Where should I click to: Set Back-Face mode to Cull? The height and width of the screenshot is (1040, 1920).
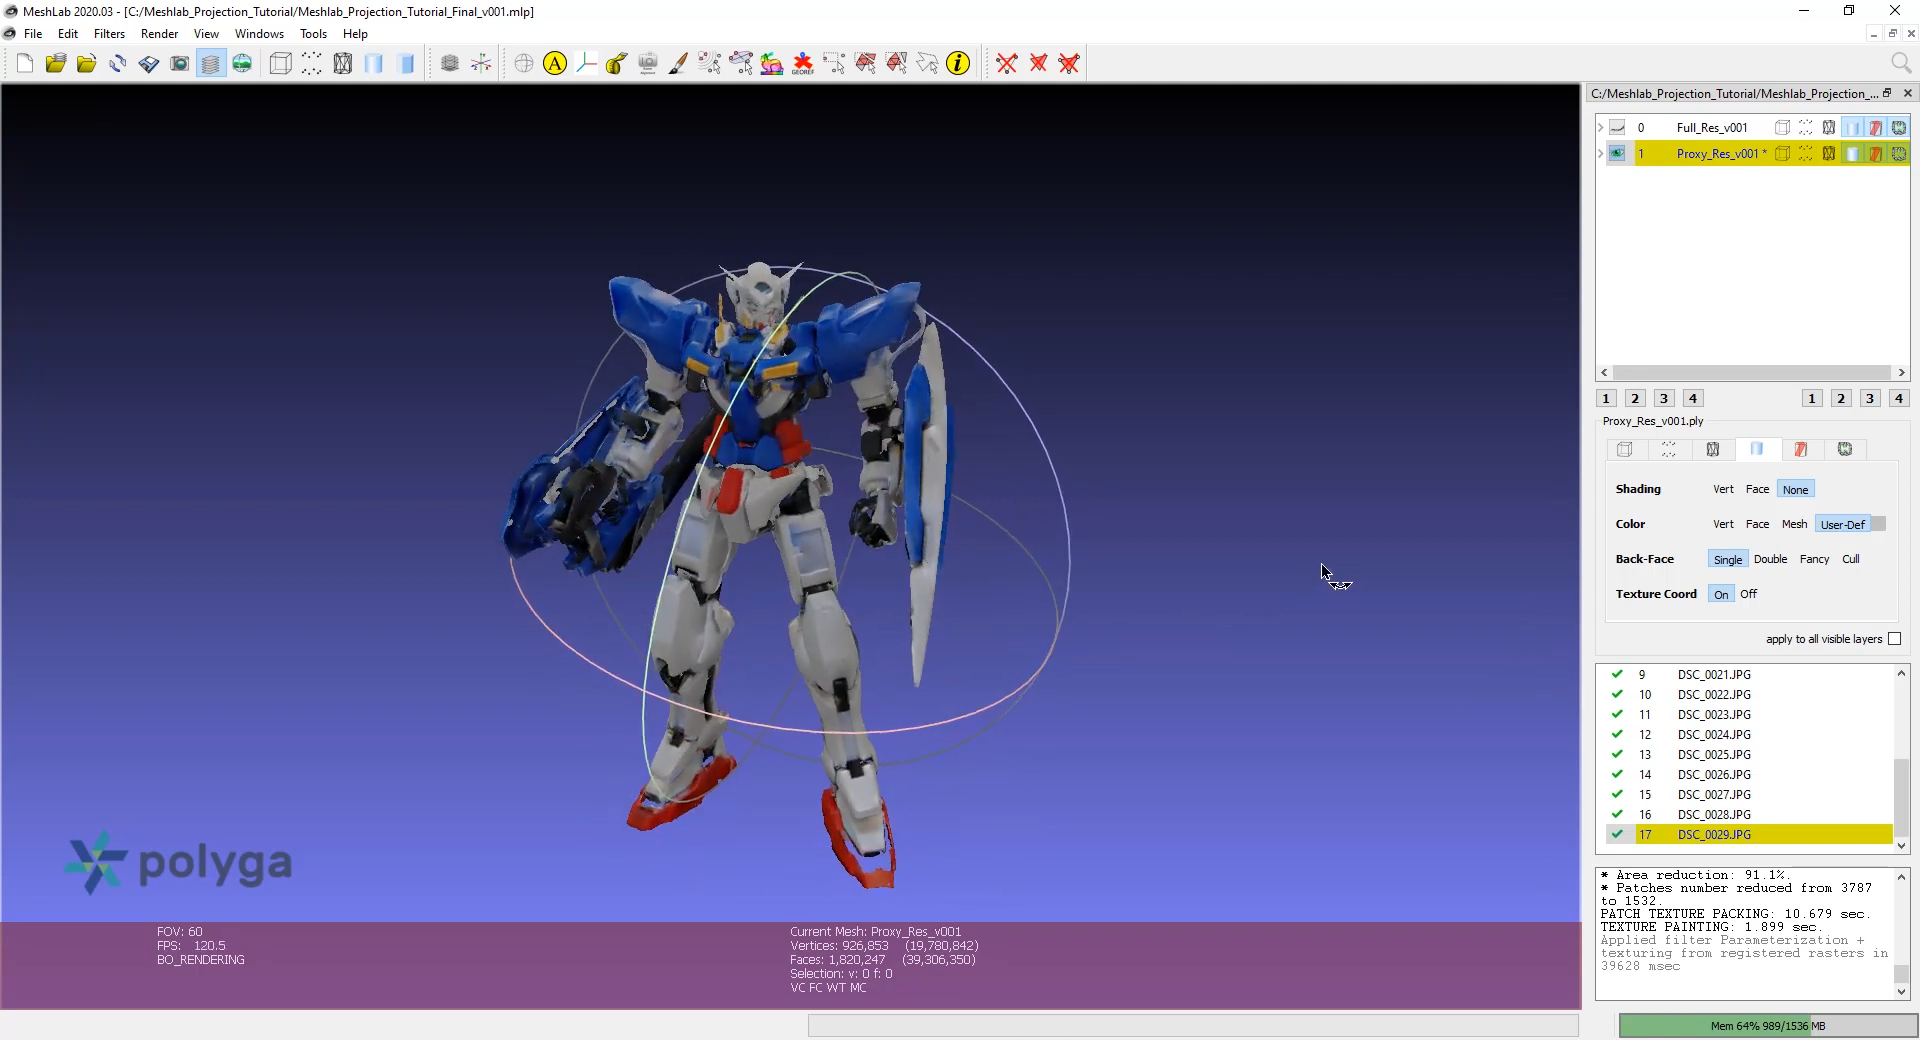[1851, 559]
